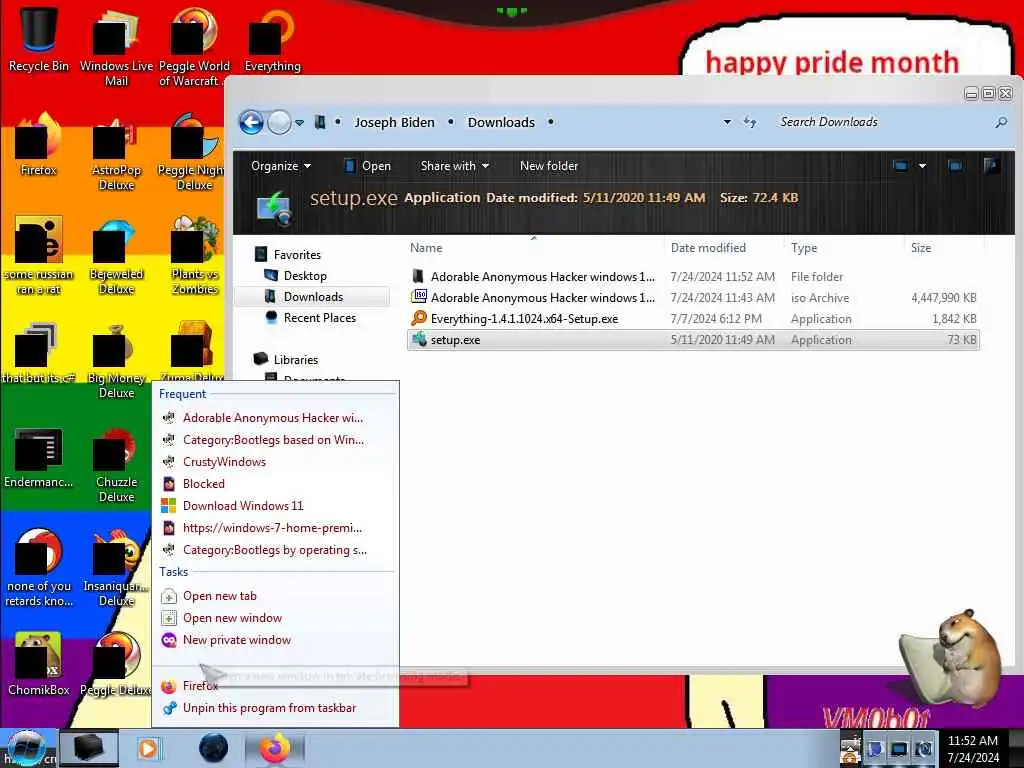This screenshot has height=768, width=1024.
Task: Launch Firefox from the desktop icon
Action: click(x=39, y=145)
